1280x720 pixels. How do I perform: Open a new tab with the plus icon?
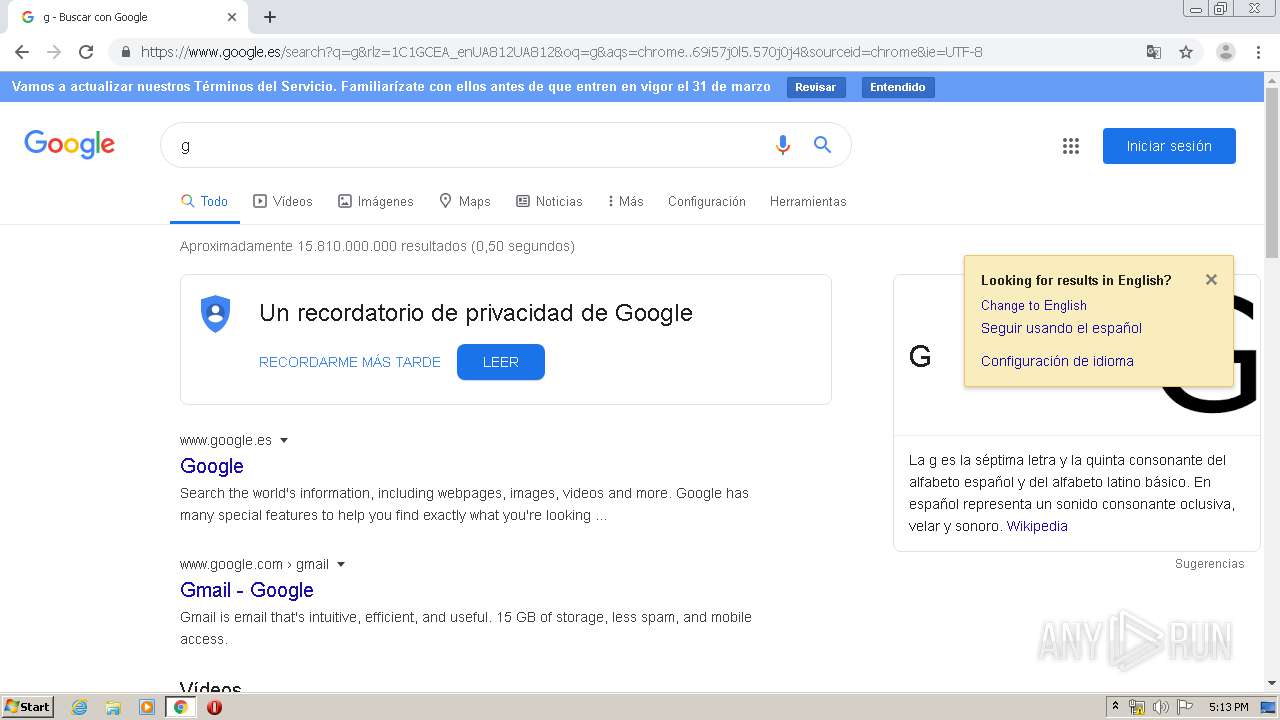(x=270, y=17)
